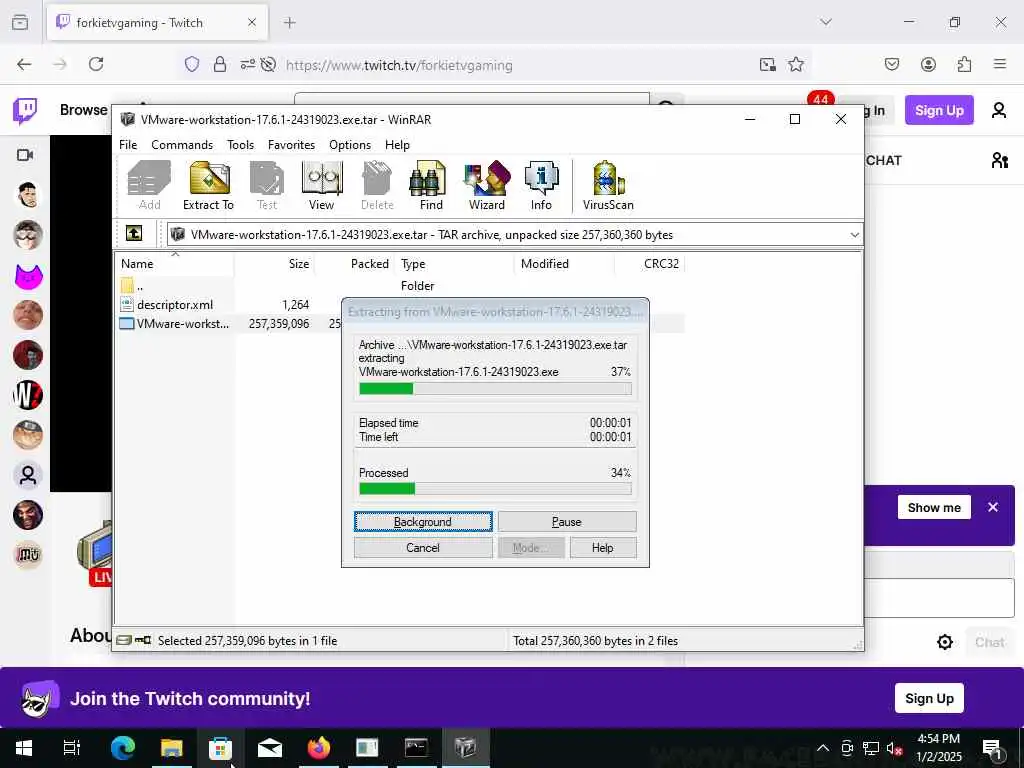
Task: Click Help in the extraction dialog
Action: click(603, 548)
